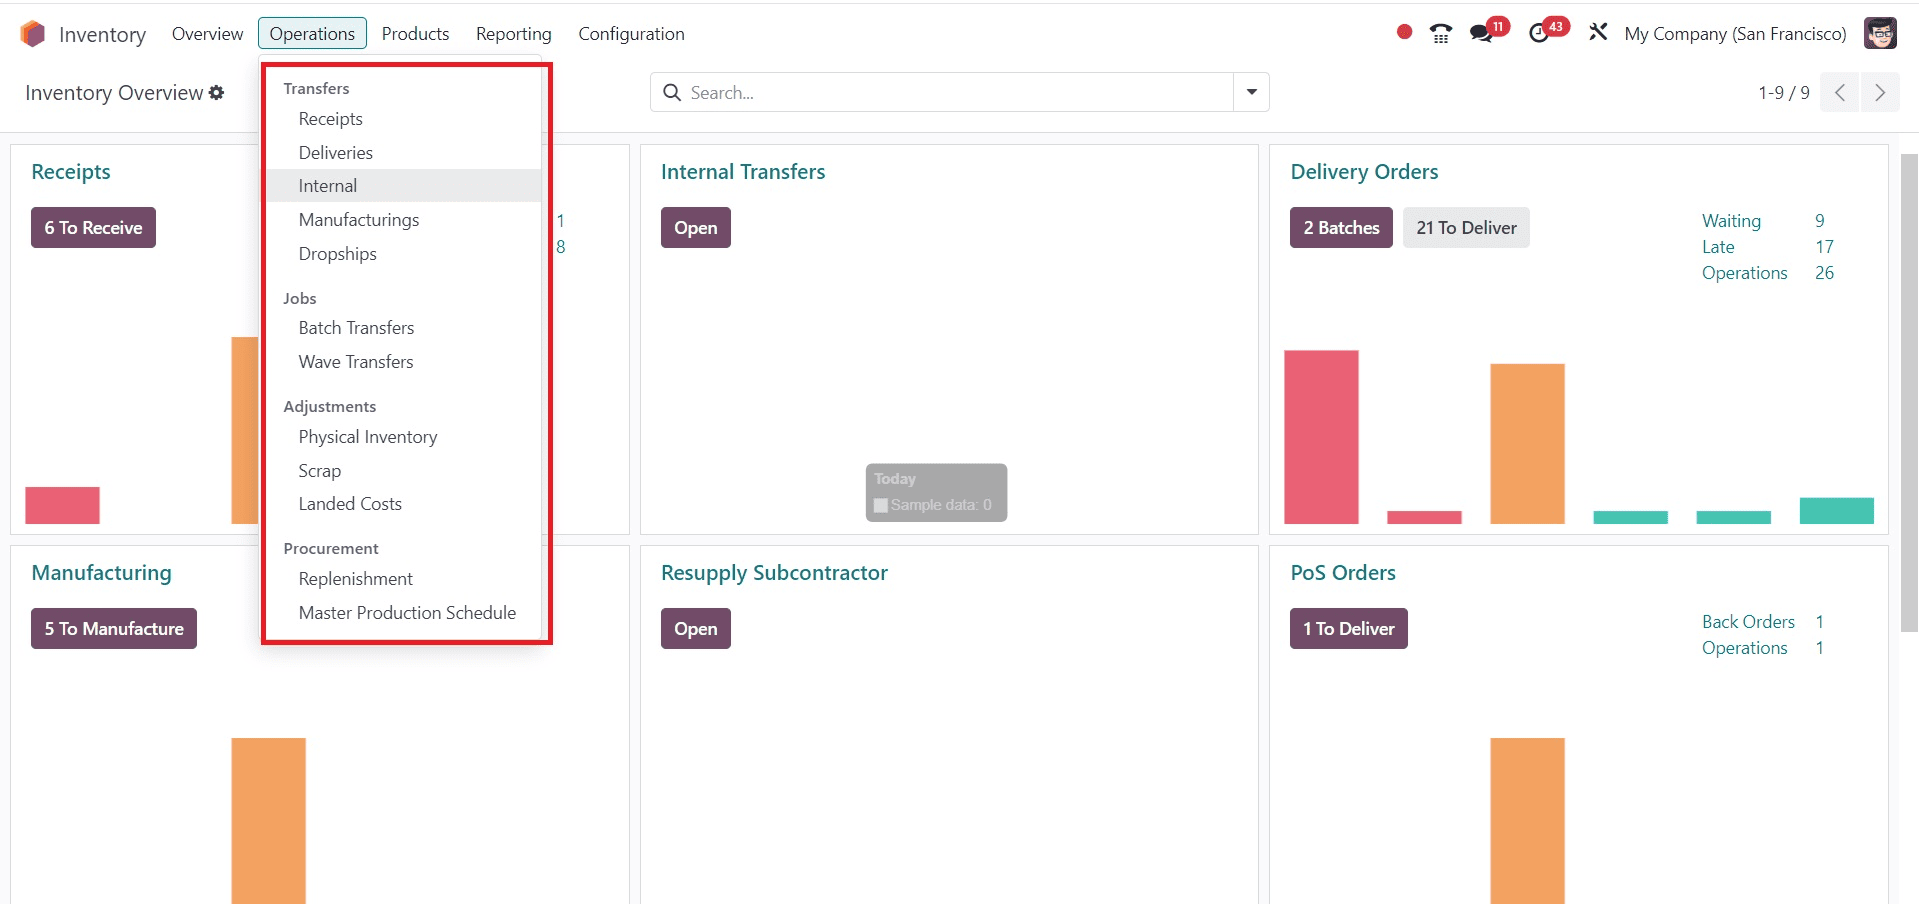Open the activities clock icon
The height and width of the screenshot is (904, 1919).
coord(1539,34)
